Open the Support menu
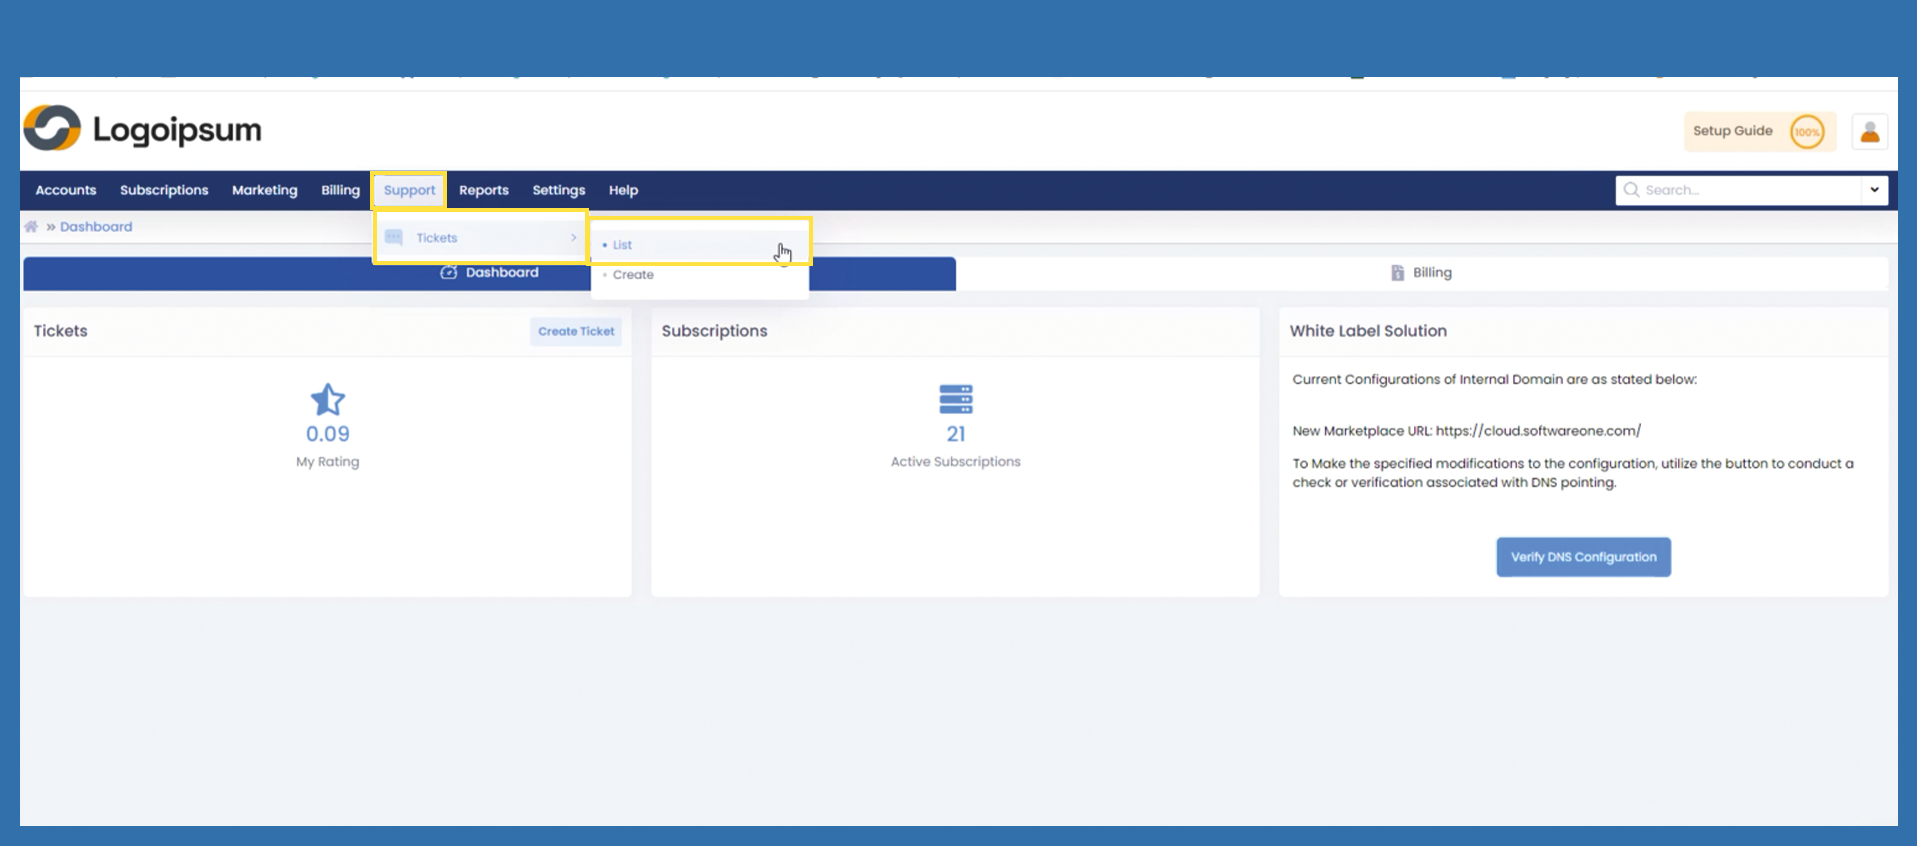1917x846 pixels. pos(409,190)
